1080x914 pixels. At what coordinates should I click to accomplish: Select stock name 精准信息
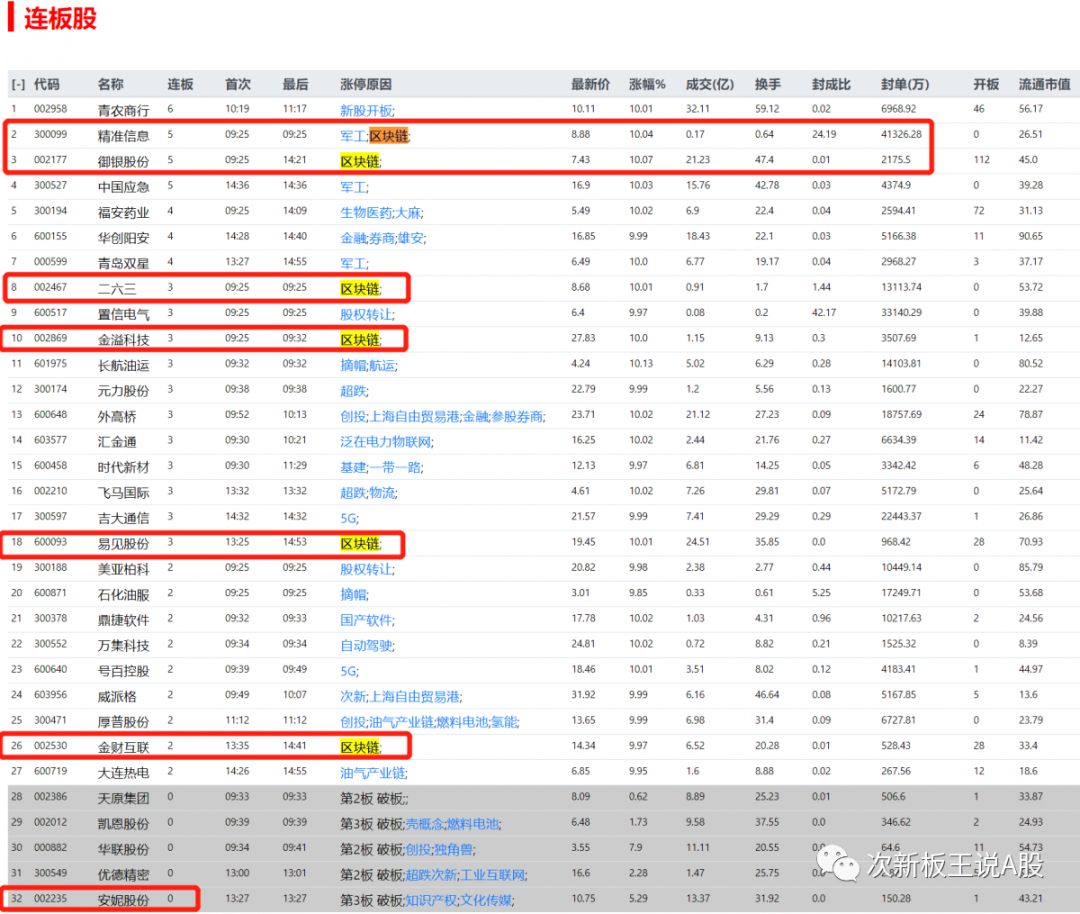point(123,136)
